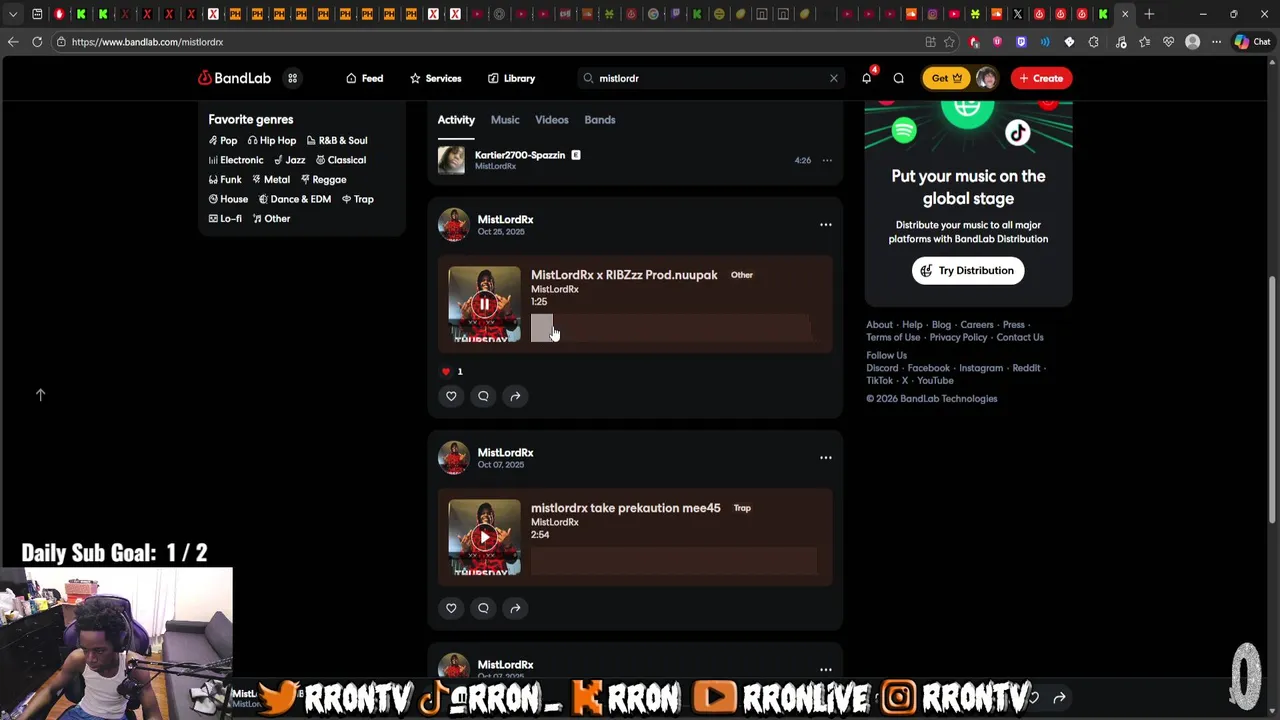Open MistLordRx avatar on Oct 25 post
This screenshot has height=720, width=1280.
(453, 224)
